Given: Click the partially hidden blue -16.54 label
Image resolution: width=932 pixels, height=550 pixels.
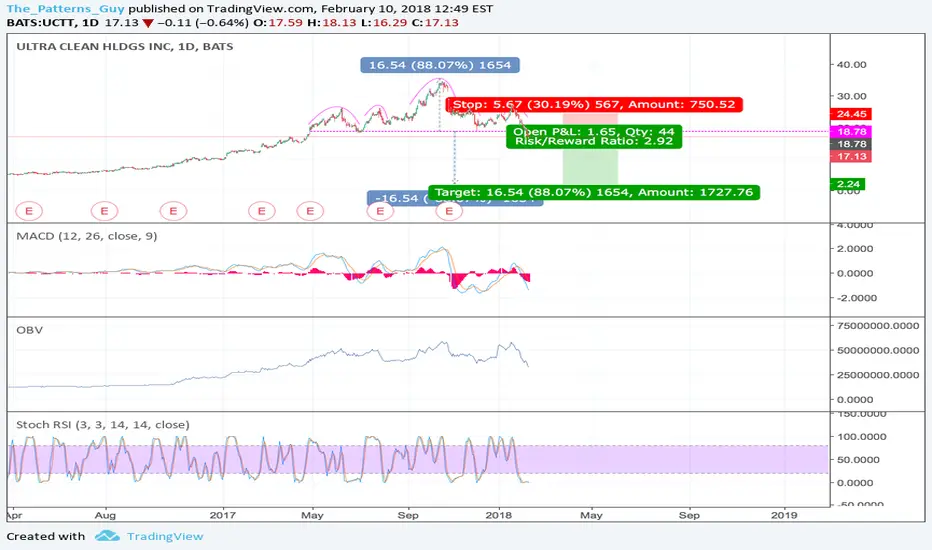Looking at the screenshot, I should pyautogui.click(x=397, y=199).
